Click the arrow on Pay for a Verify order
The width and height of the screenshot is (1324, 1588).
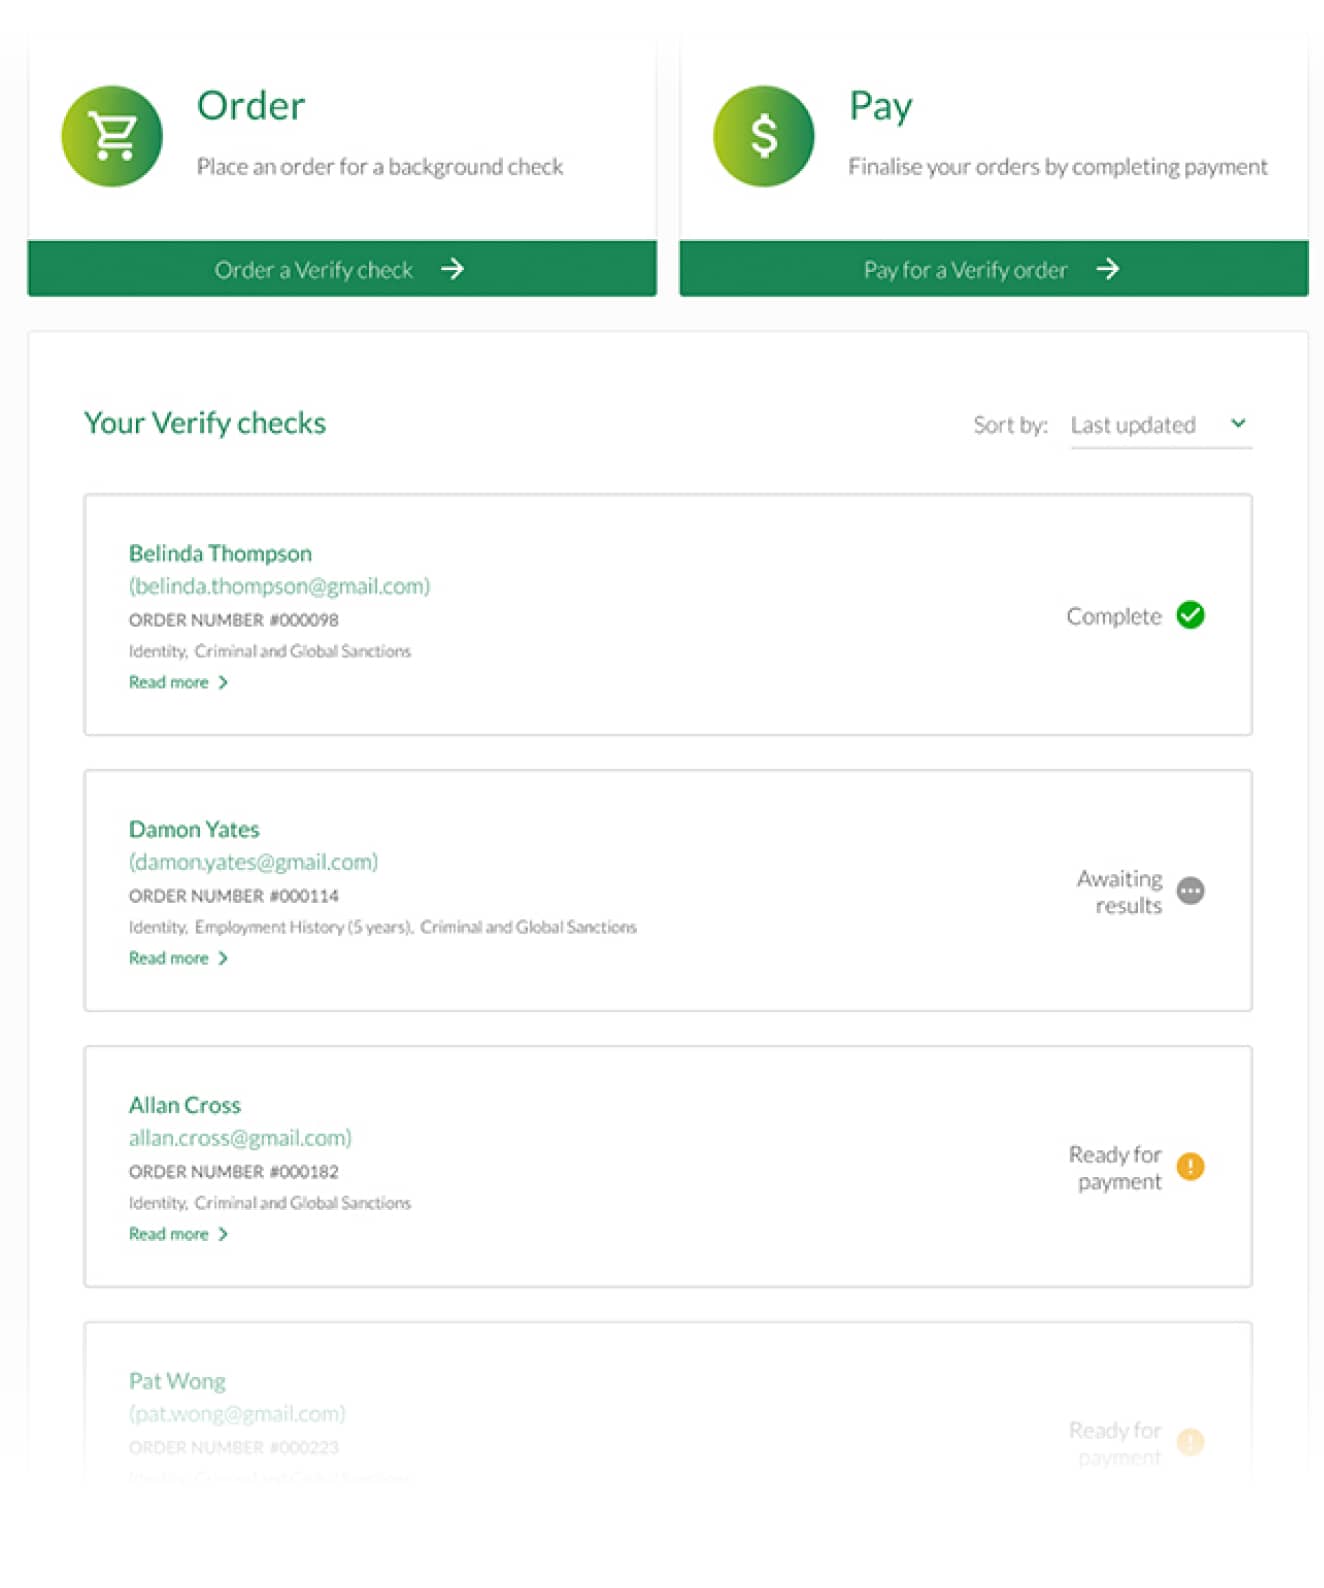click(1107, 269)
